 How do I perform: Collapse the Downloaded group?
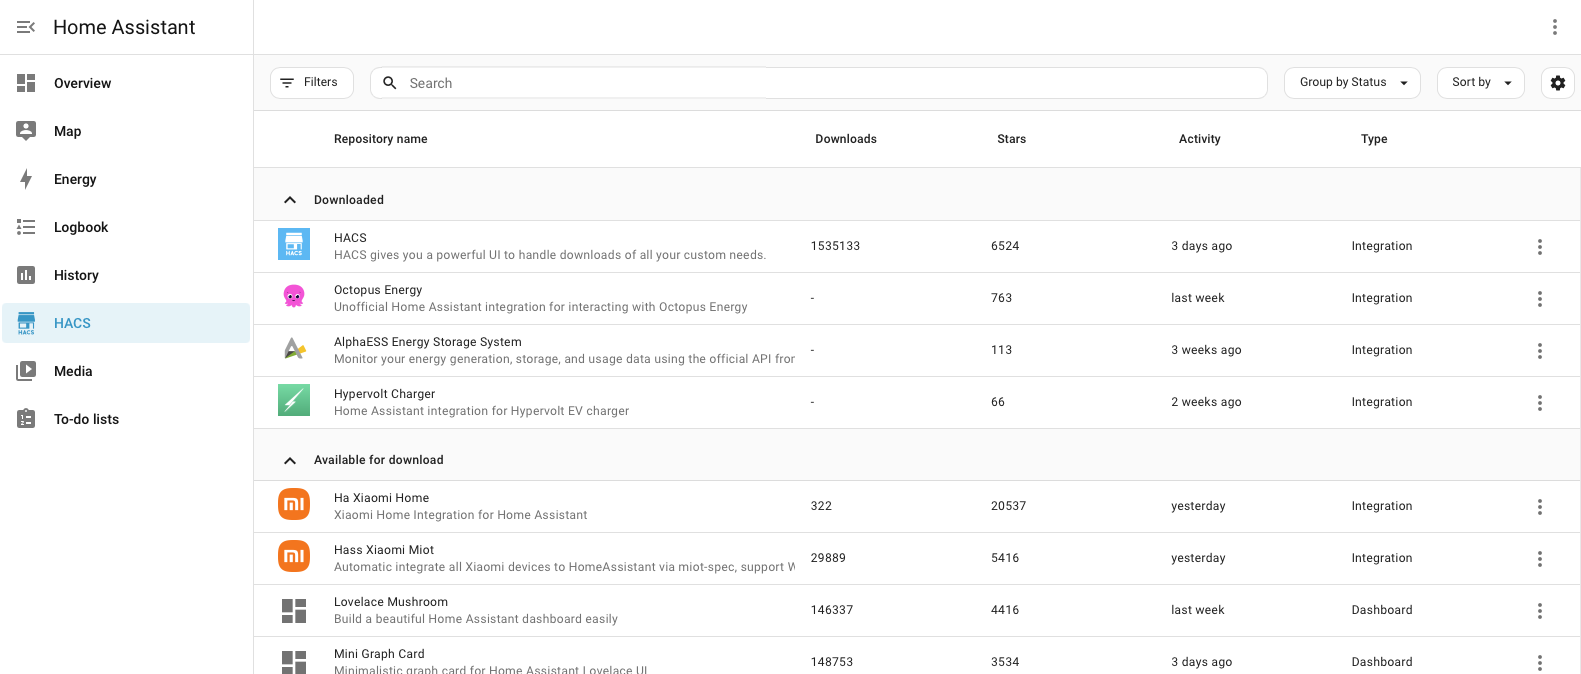pyautogui.click(x=290, y=200)
